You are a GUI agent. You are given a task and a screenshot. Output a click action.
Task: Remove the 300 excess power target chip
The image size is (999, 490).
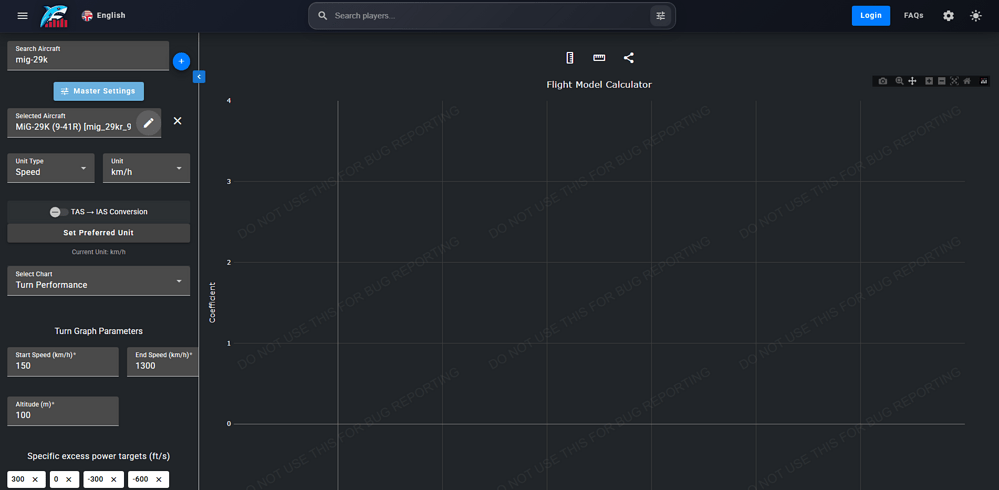[35, 479]
